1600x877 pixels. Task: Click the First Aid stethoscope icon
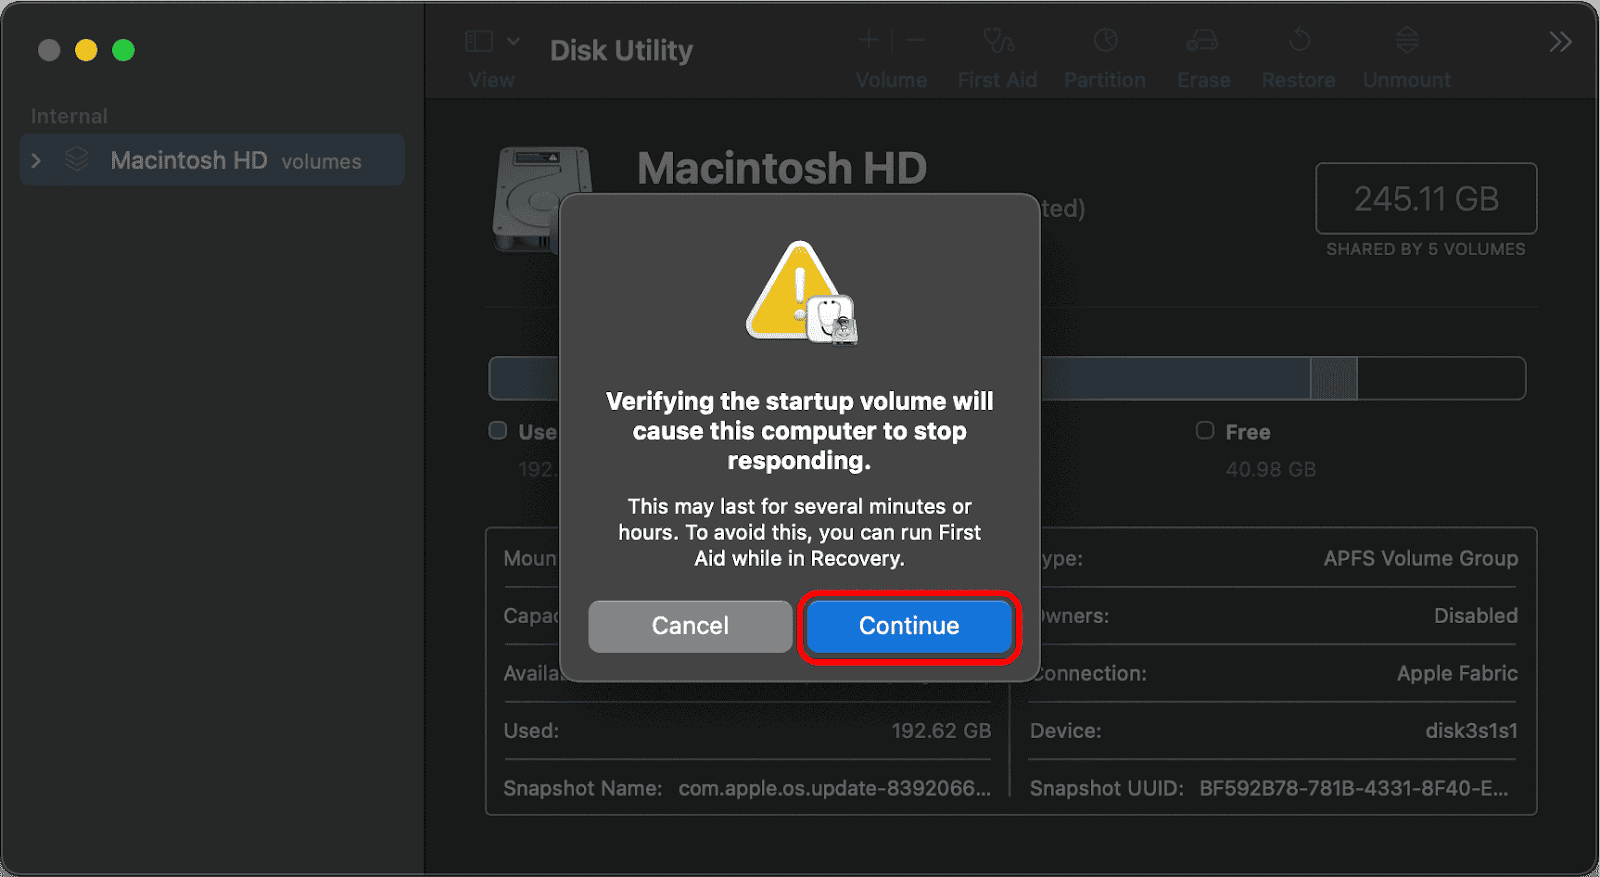tap(997, 41)
